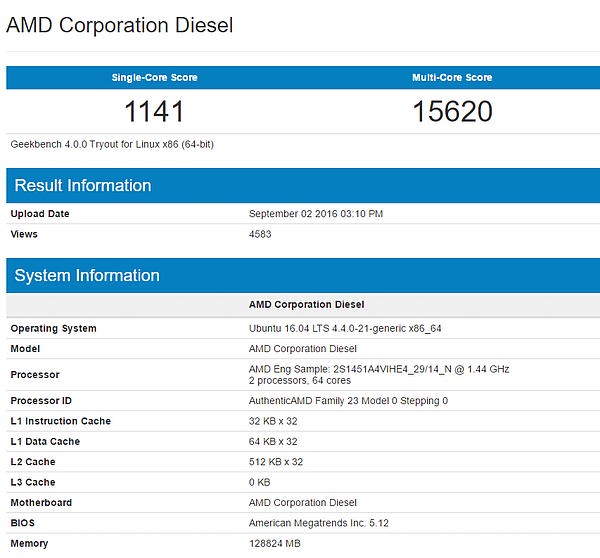The width and height of the screenshot is (600, 558).
Task: Click the date 'September 02 2016 03:10 PM'
Action: [x=316, y=214]
